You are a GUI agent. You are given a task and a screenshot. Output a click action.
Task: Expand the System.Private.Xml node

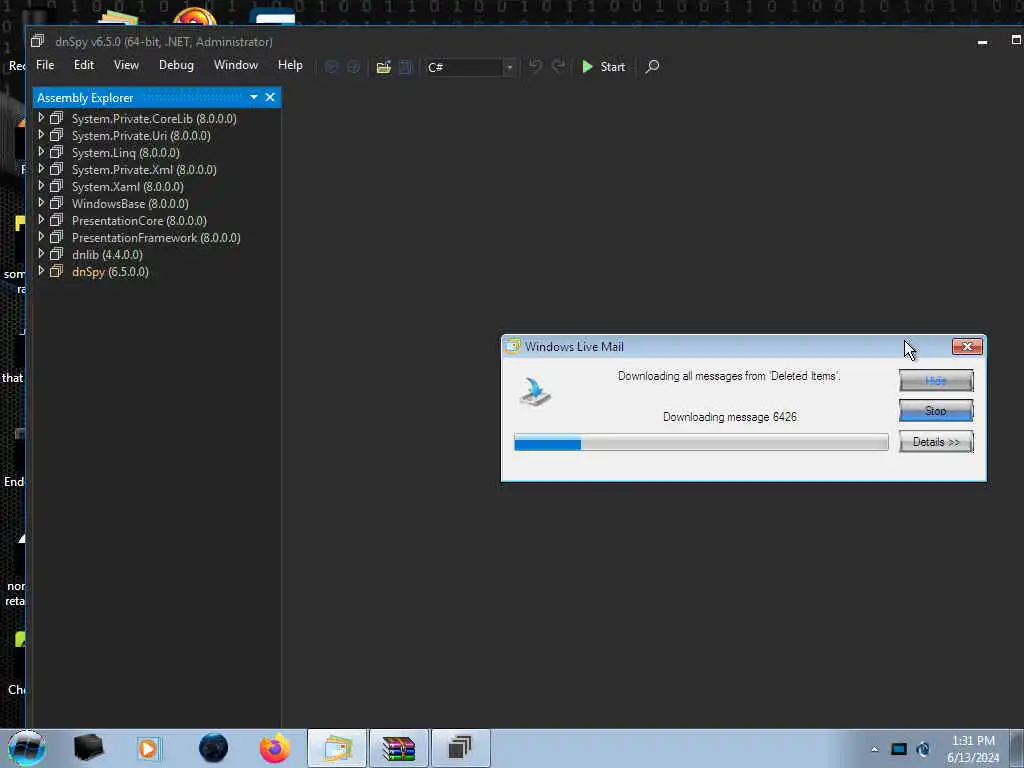tap(41, 169)
